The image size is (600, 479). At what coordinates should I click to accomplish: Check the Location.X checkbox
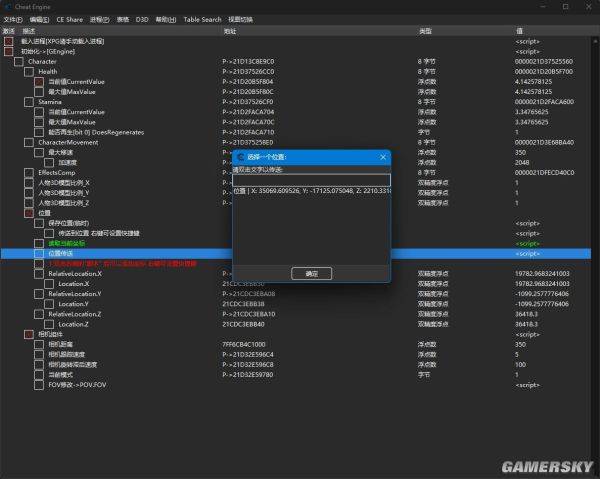[49, 284]
